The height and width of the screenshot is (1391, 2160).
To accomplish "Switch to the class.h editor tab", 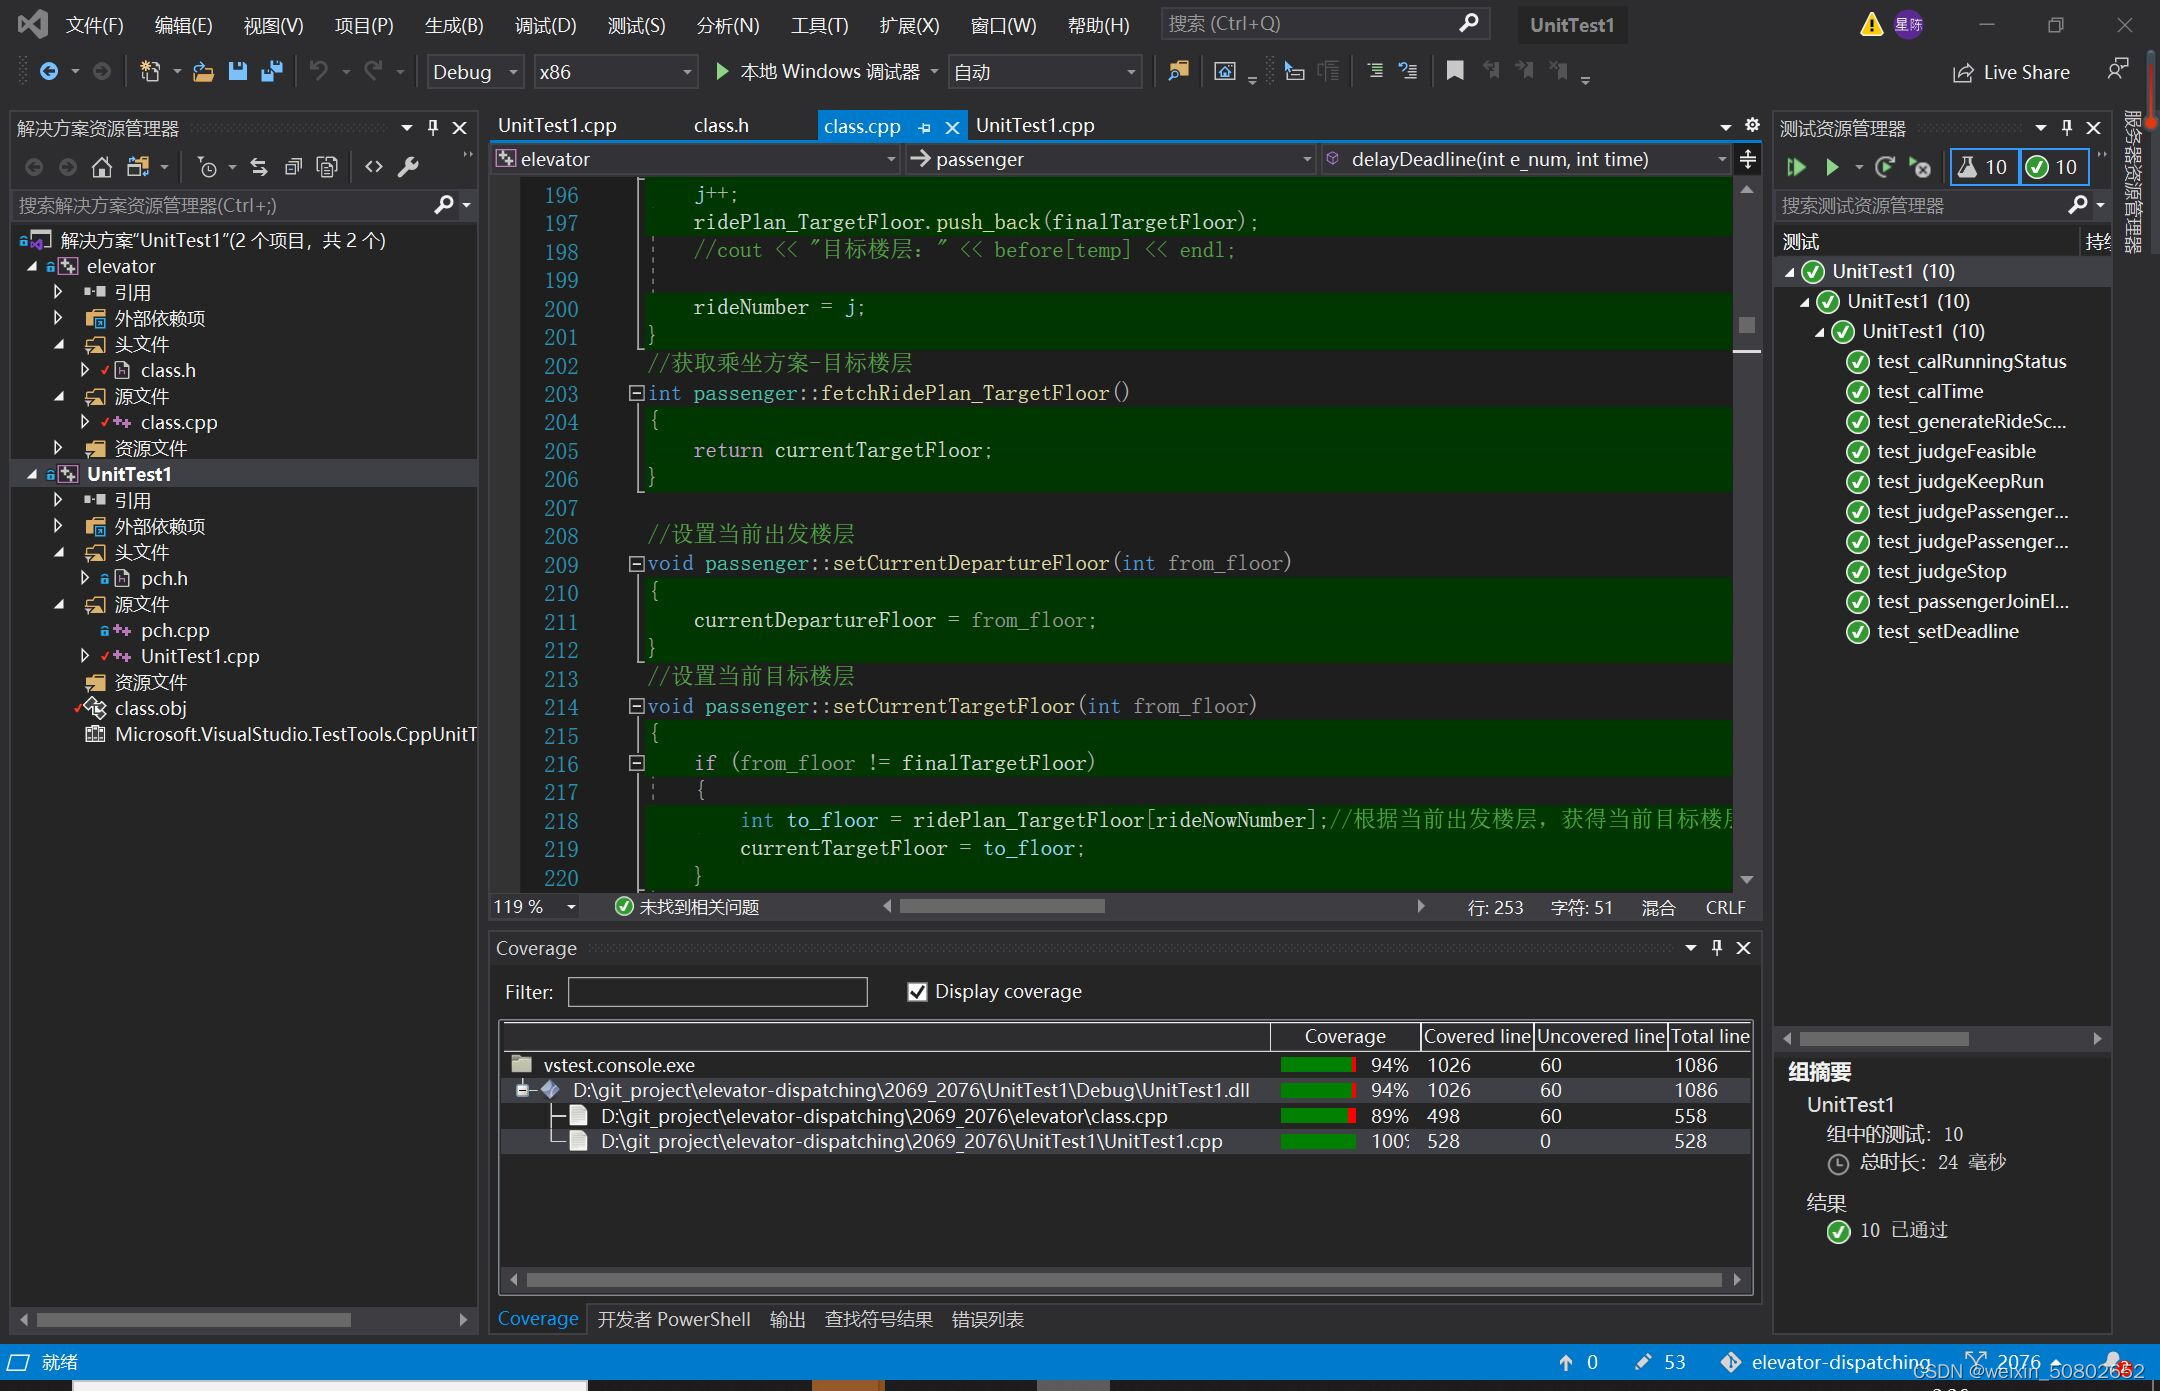I will click(x=721, y=125).
